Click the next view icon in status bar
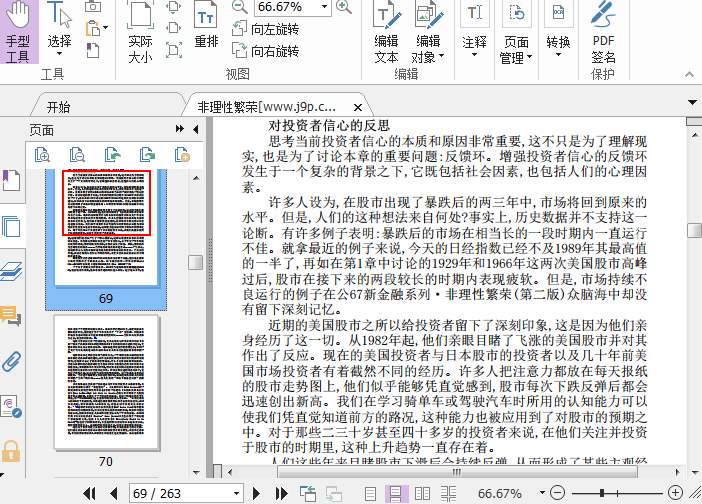Image resolution: width=702 pixels, height=504 pixels. (x=334, y=494)
